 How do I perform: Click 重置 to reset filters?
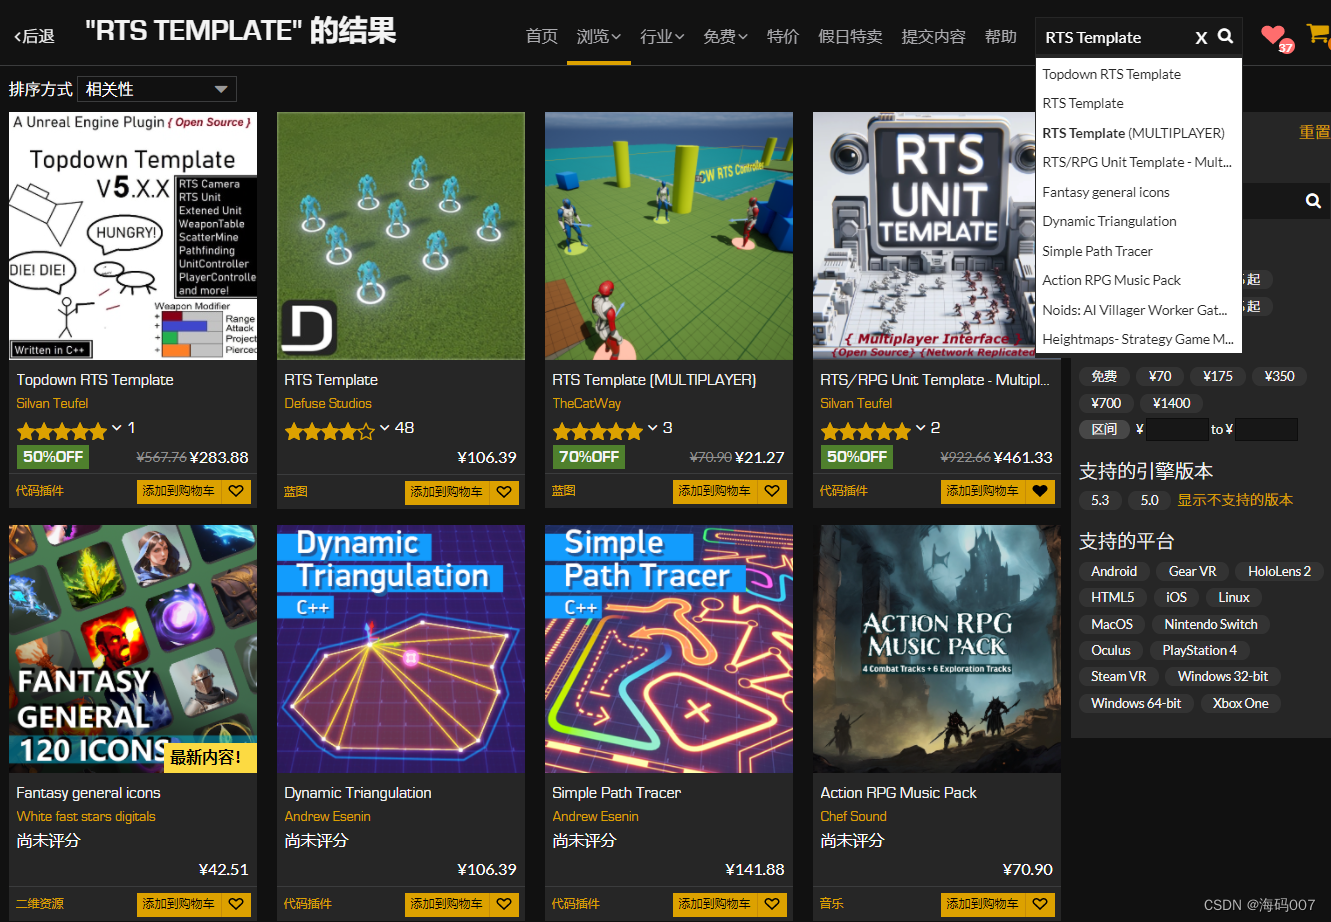(1314, 132)
